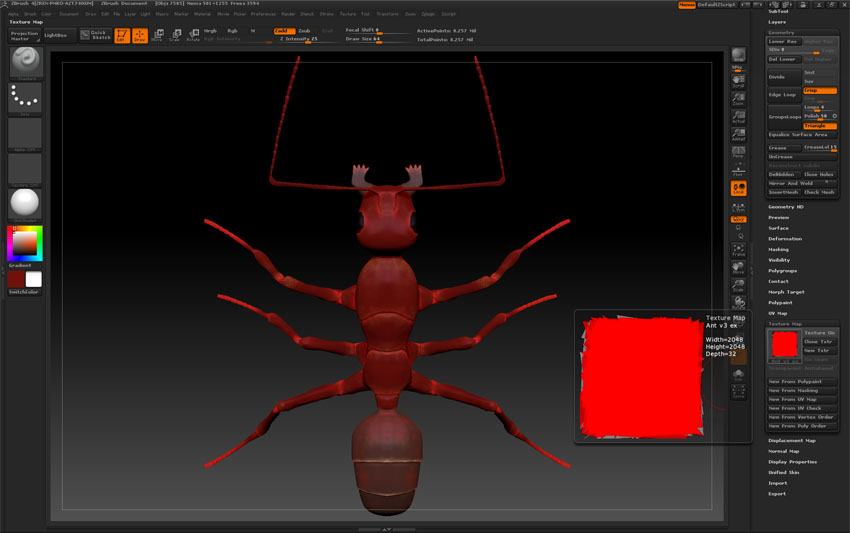
Task: Toggle Local transformations button
Action: pyautogui.click(x=738, y=188)
